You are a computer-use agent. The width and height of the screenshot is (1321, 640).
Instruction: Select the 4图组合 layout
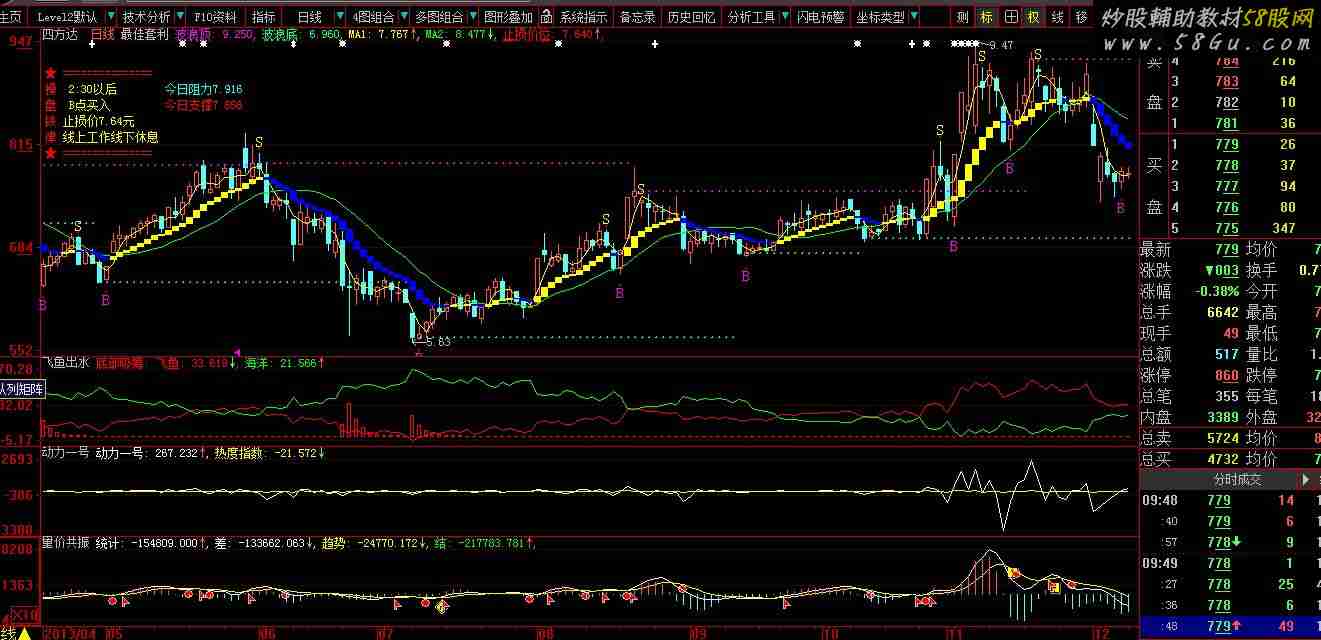(373, 17)
